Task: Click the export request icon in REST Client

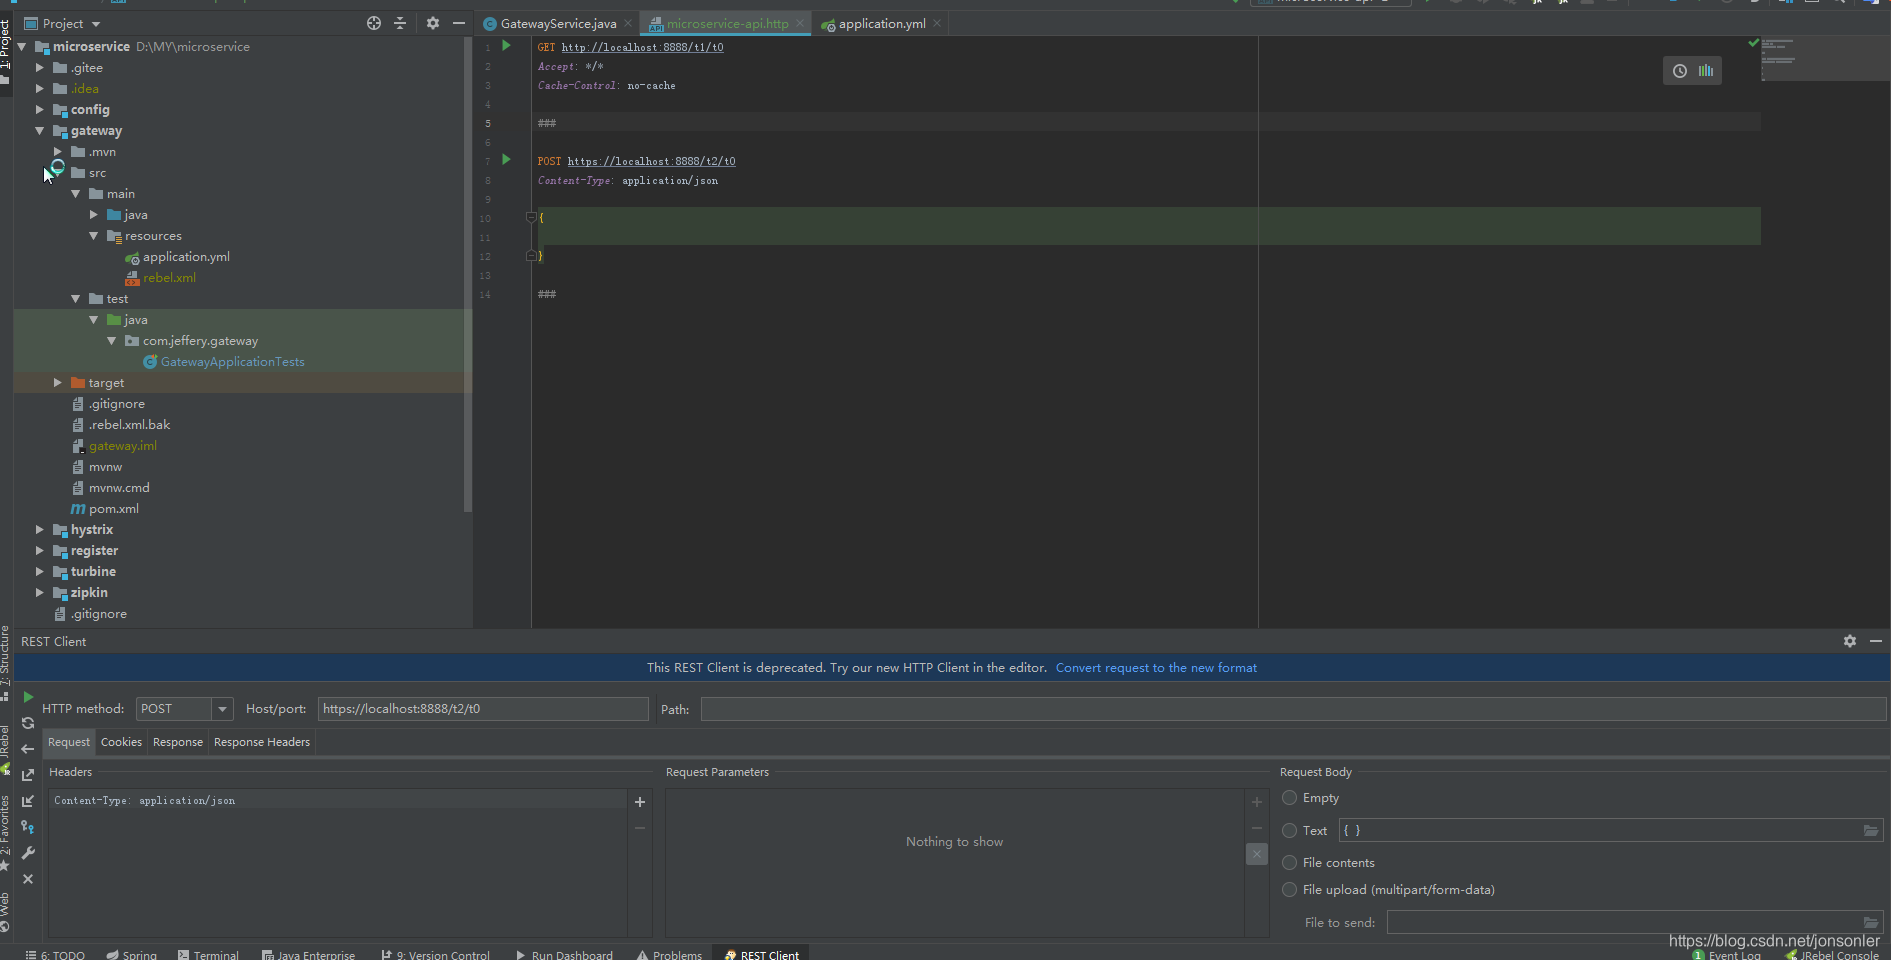Action: tap(28, 775)
